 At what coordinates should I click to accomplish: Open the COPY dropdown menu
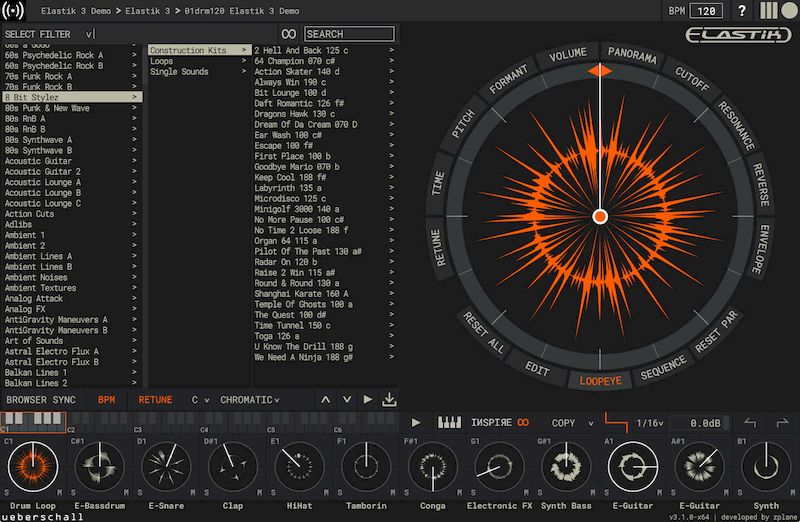point(573,423)
